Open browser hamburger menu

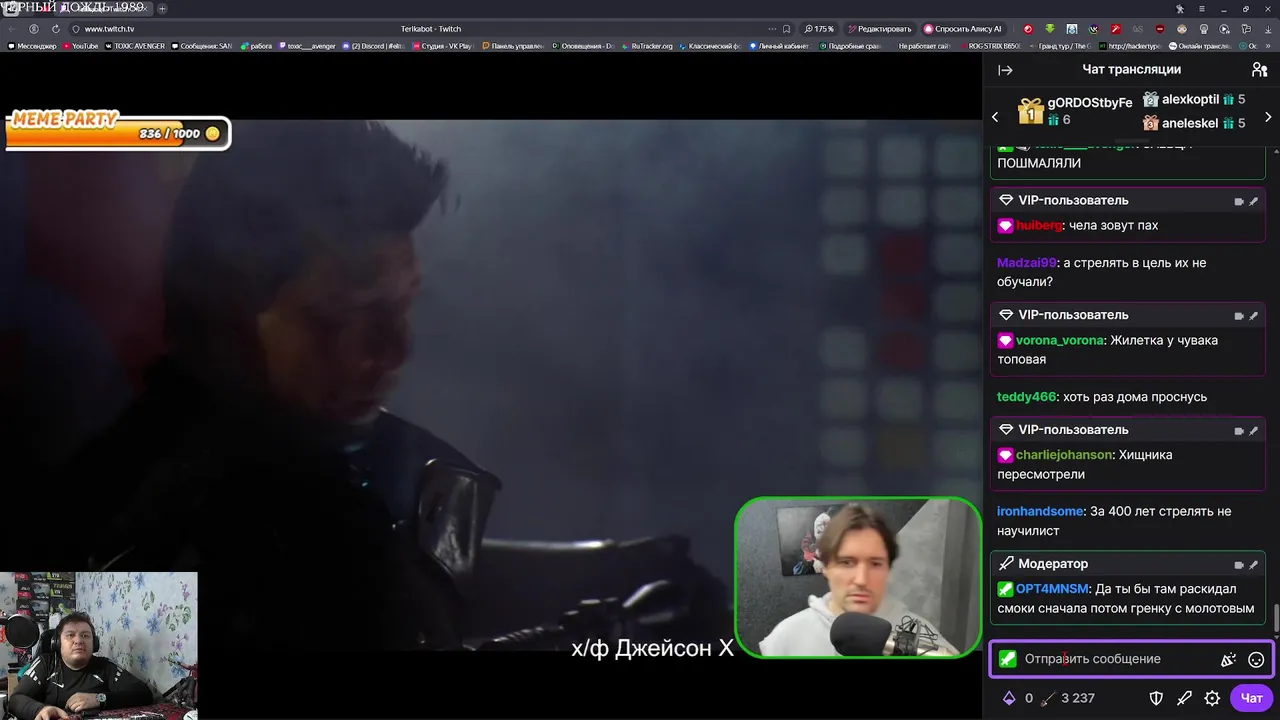click(1202, 8)
